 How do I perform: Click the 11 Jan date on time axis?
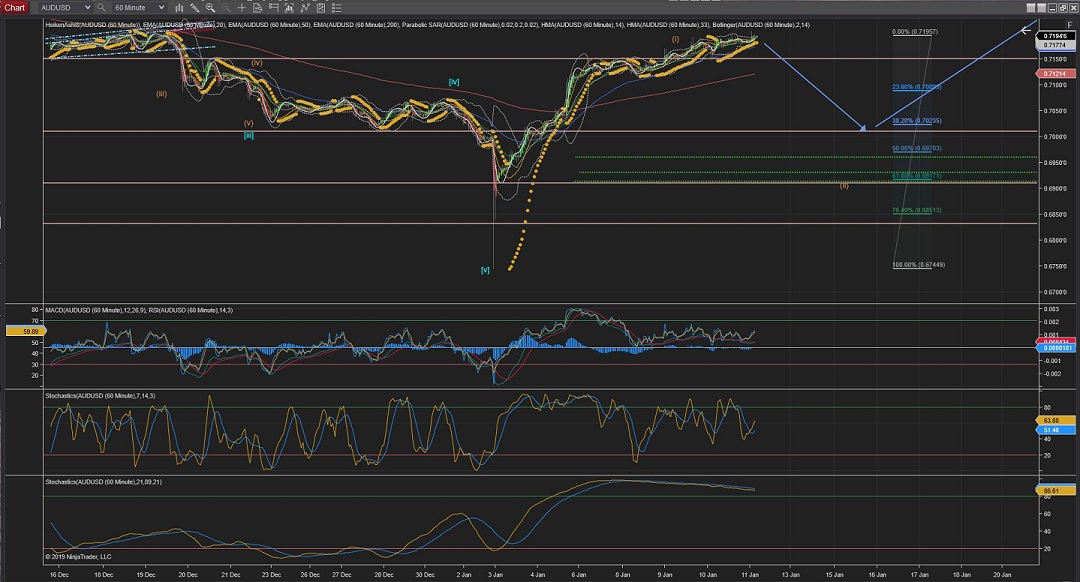pos(750,574)
